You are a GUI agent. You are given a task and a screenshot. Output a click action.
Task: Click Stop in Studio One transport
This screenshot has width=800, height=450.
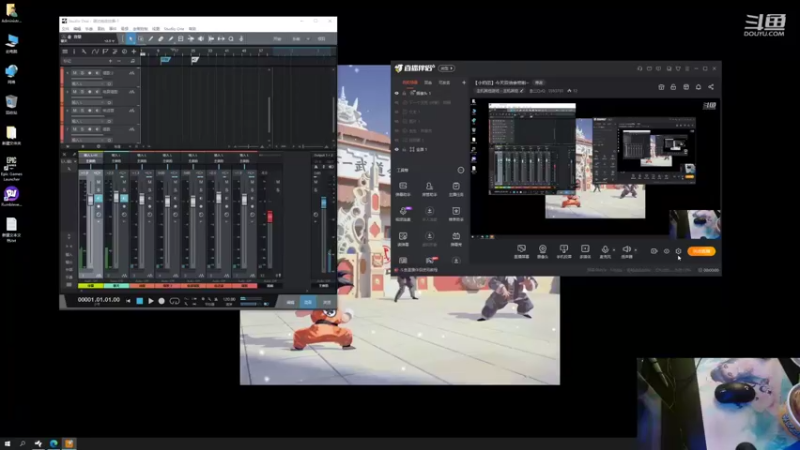140,301
